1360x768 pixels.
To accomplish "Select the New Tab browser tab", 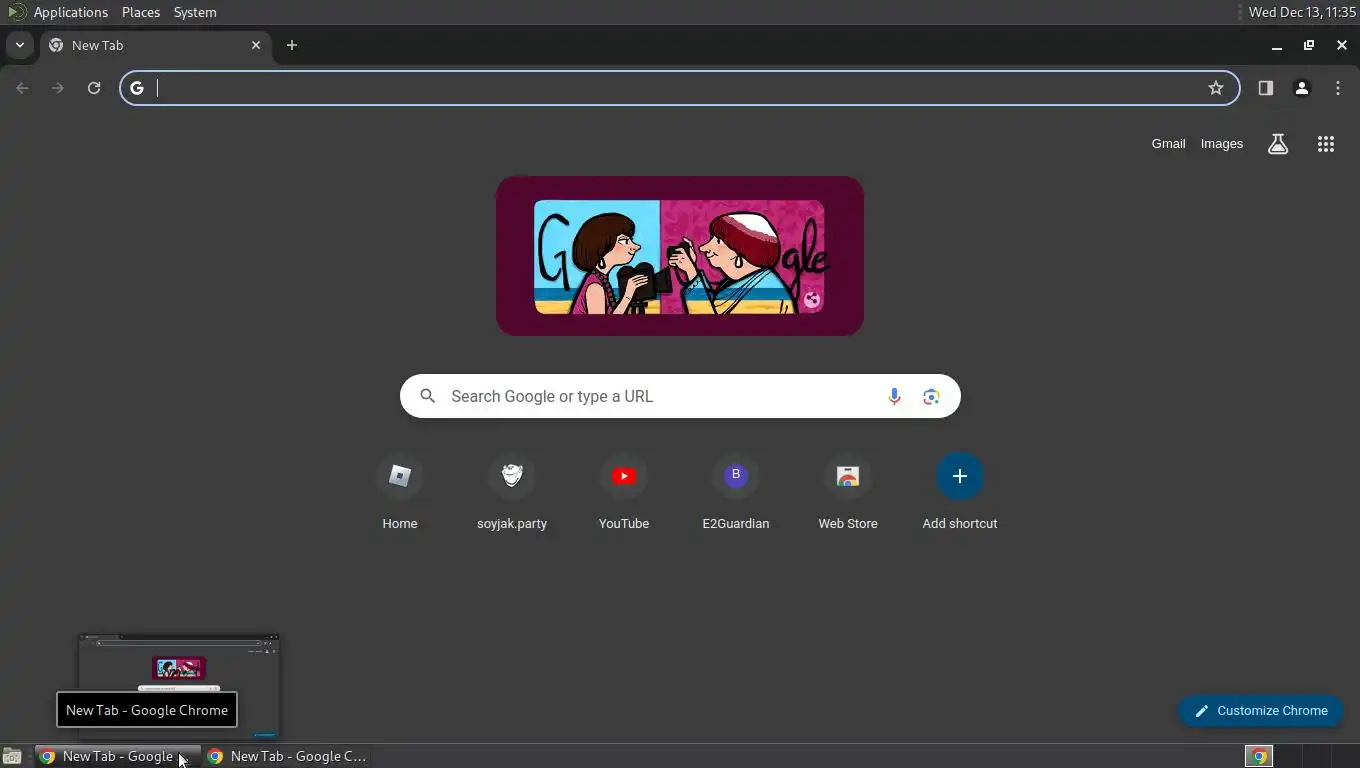I will pos(155,45).
